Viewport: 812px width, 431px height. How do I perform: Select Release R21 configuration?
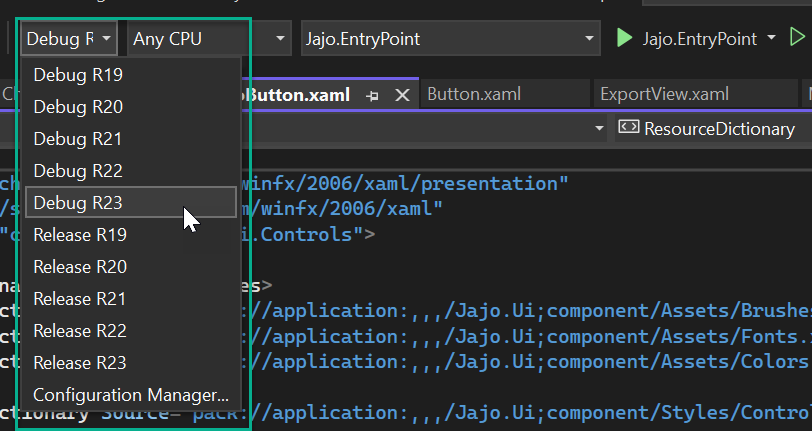130,299
